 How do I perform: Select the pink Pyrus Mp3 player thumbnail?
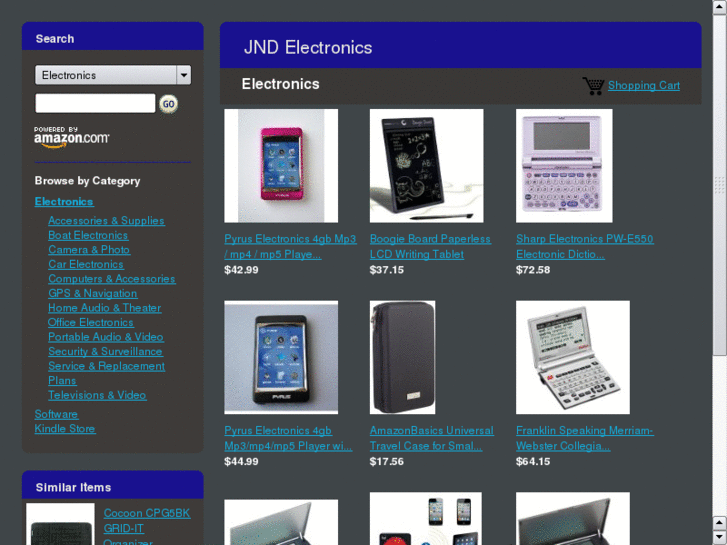(x=281, y=166)
